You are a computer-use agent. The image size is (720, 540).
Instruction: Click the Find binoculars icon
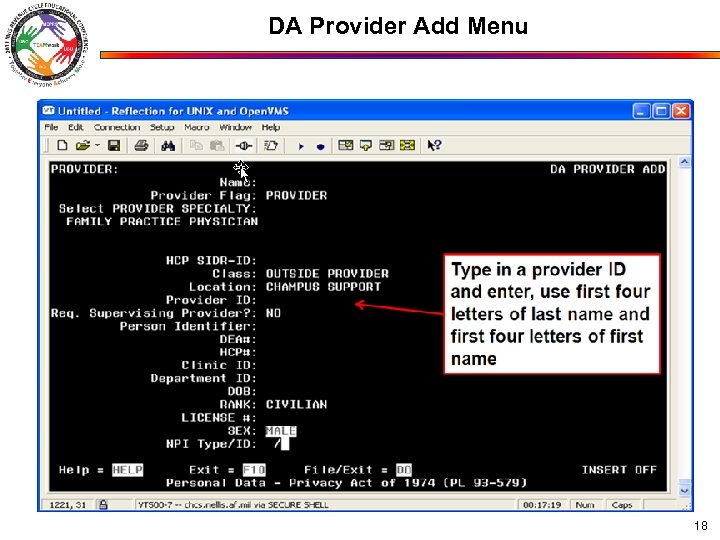(168, 146)
